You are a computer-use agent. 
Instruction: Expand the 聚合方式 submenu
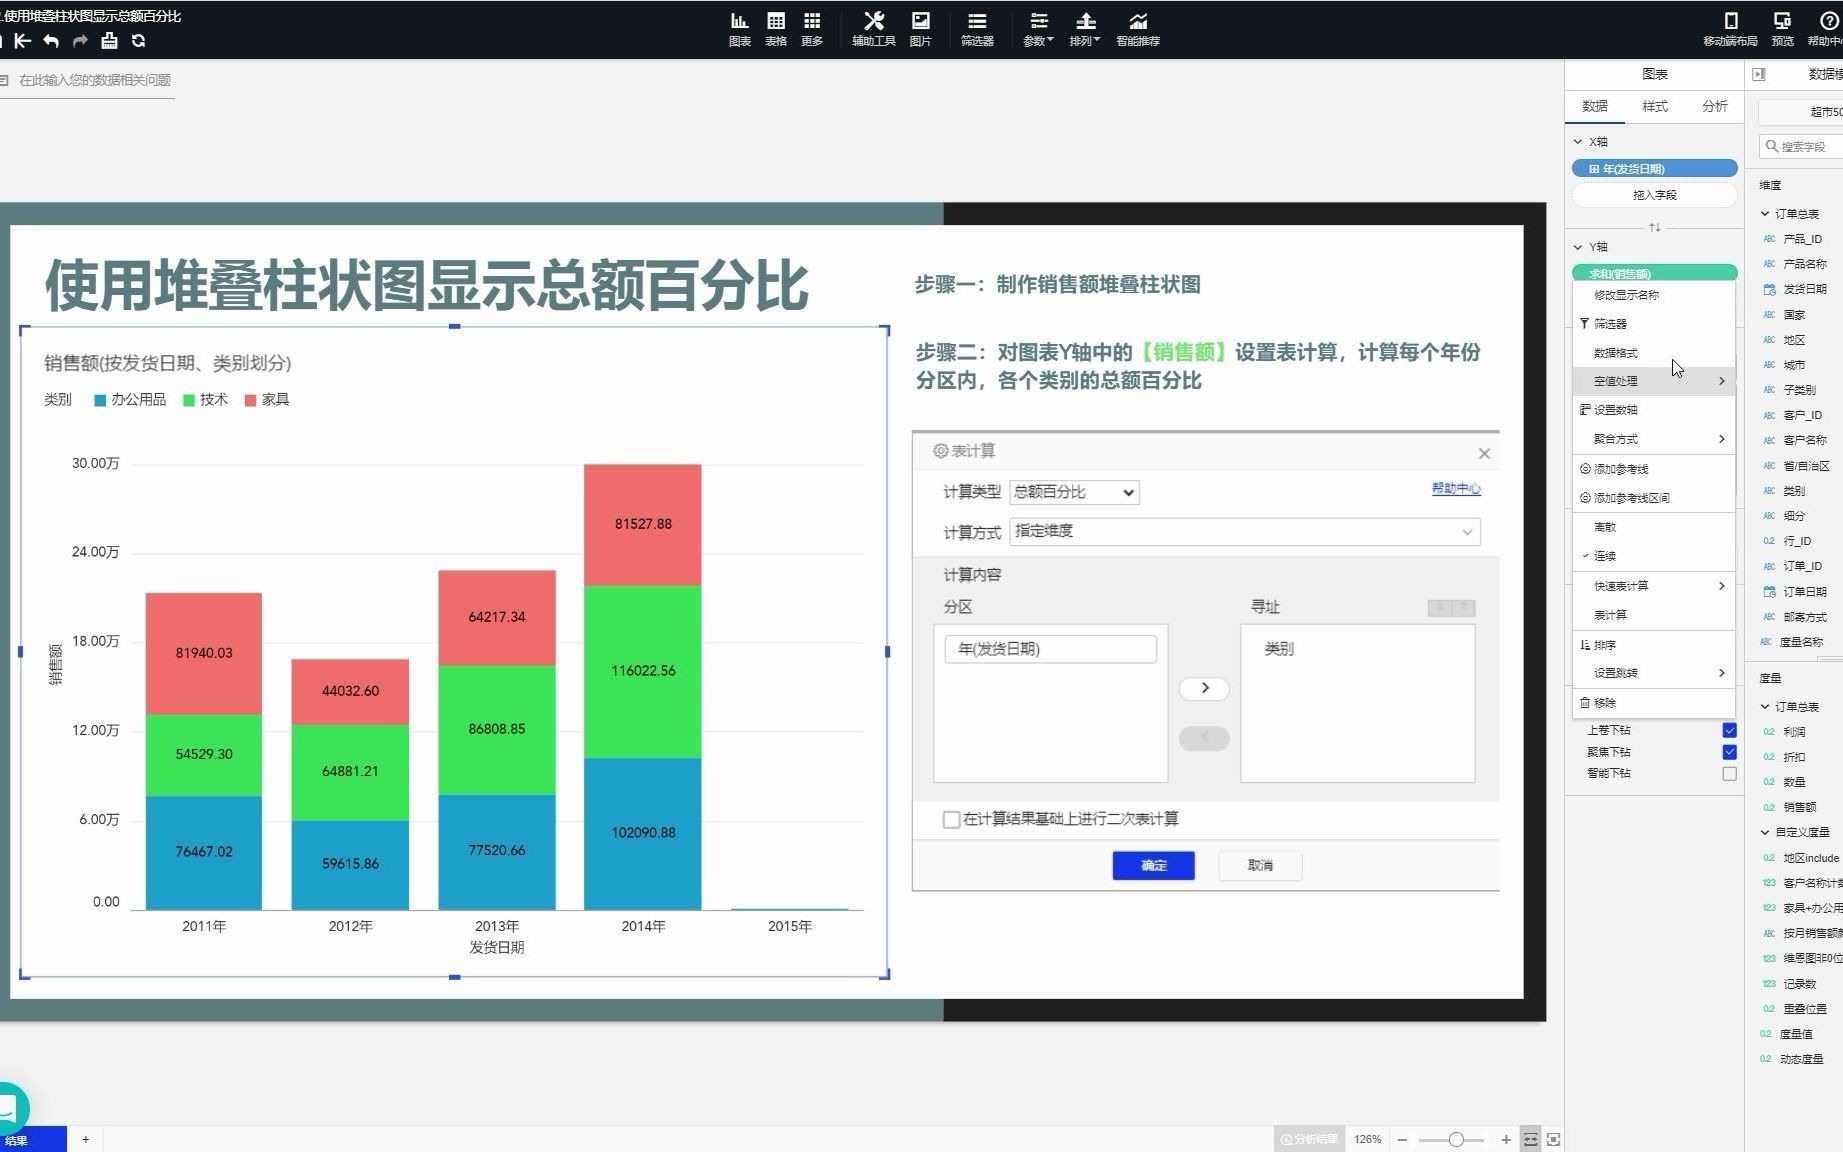click(x=1654, y=439)
